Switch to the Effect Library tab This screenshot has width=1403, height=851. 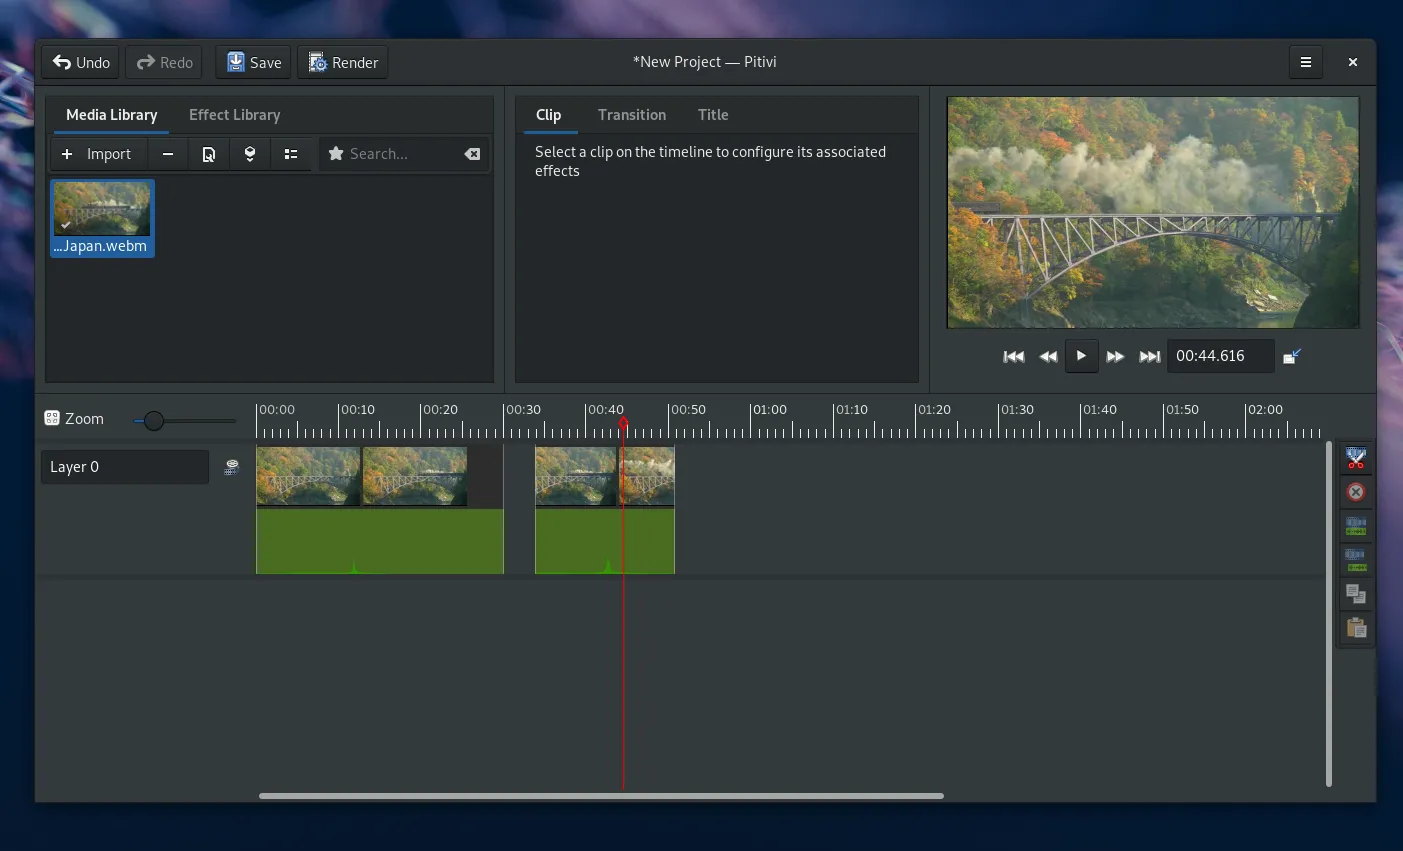pyautogui.click(x=234, y=115)
